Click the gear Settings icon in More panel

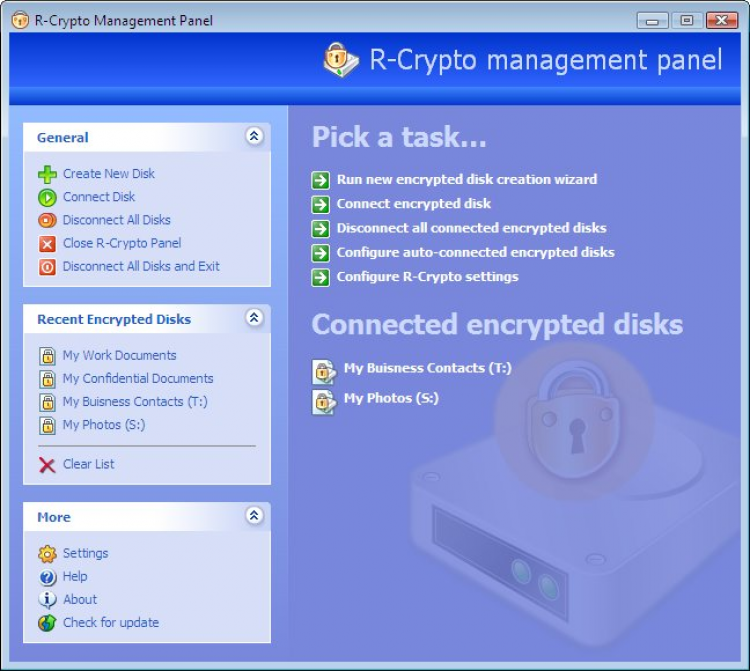[x=47, y=554]
